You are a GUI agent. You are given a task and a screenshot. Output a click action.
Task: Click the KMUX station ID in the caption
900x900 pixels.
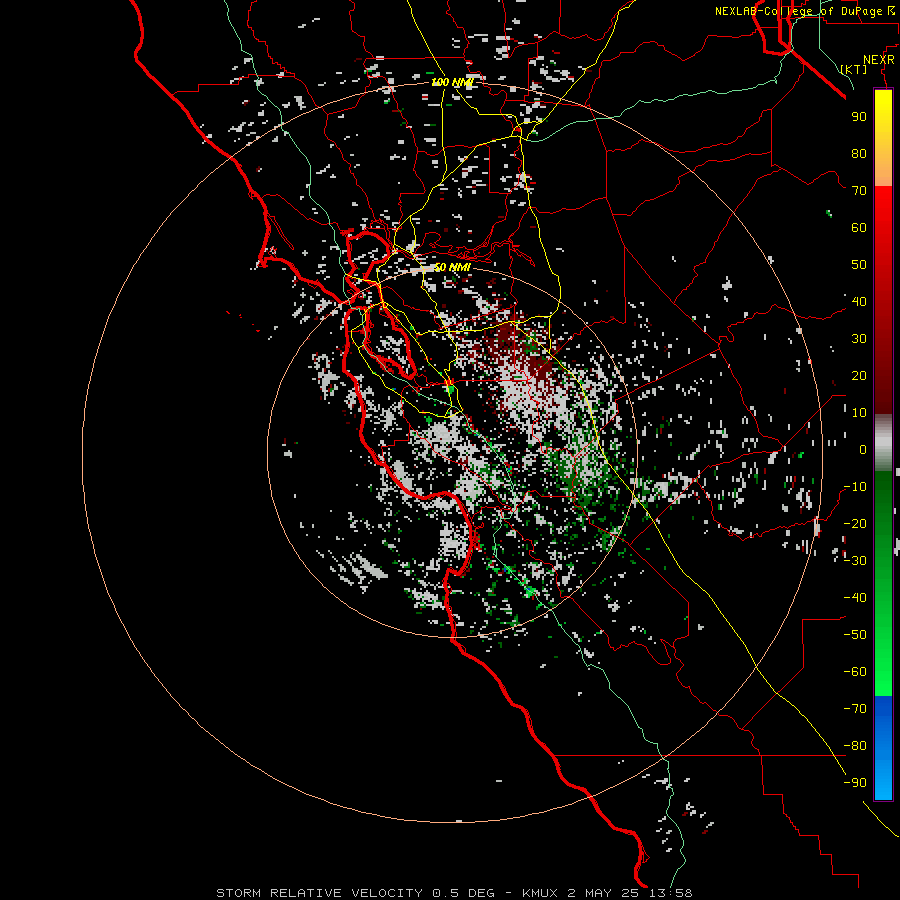(540, 893)
